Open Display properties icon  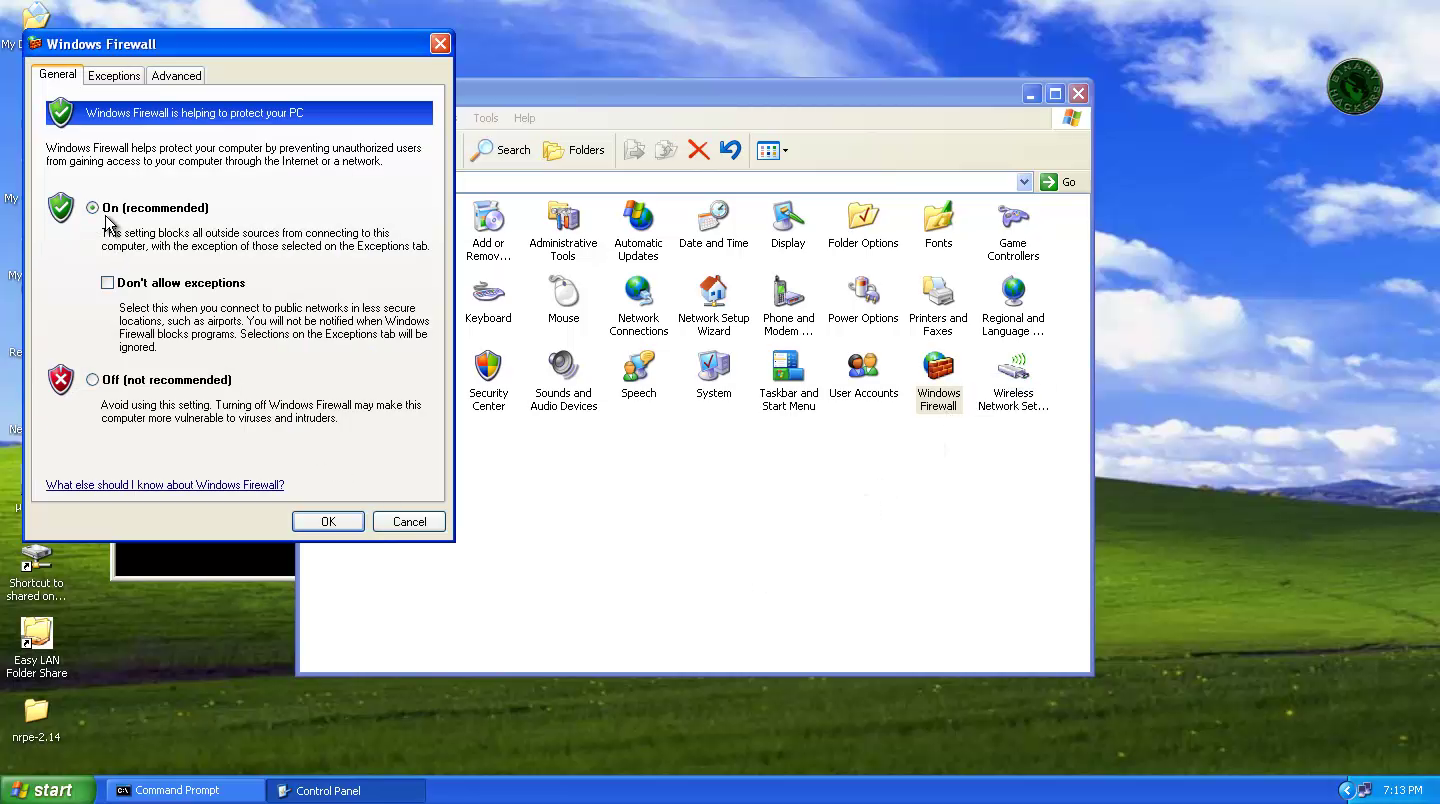[x=788, y=225]
